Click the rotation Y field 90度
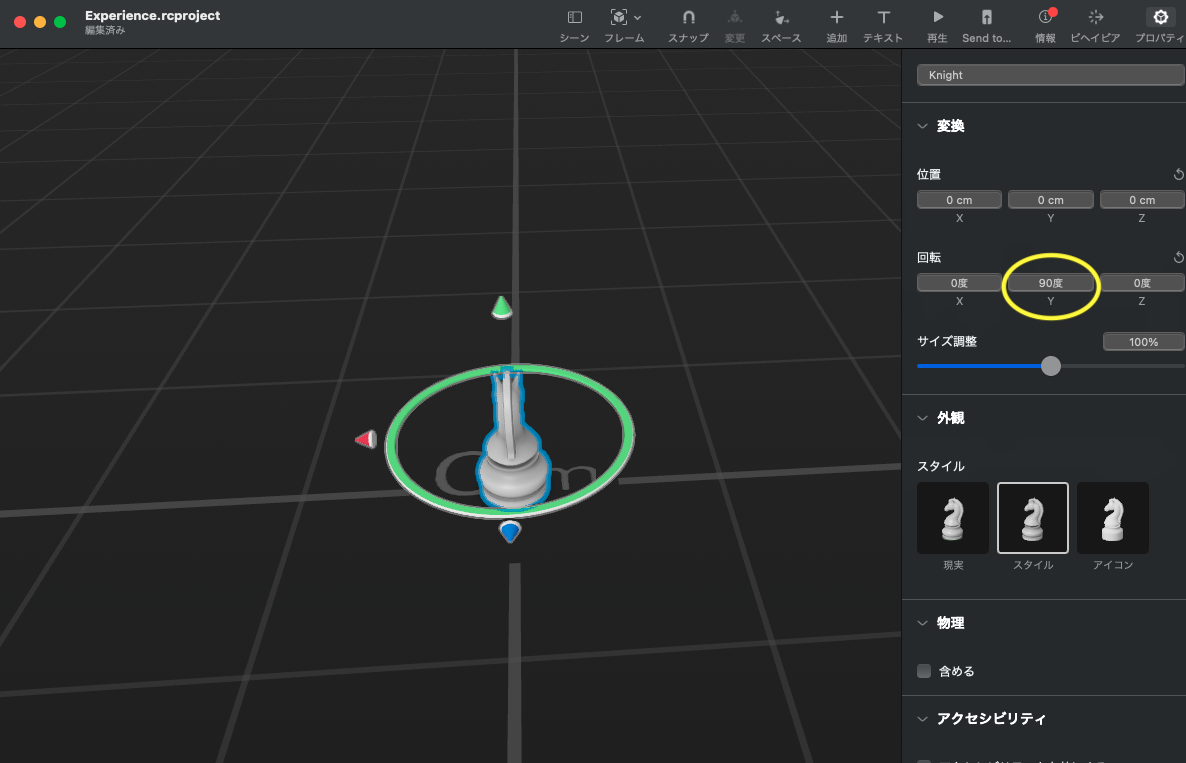The width and height of the screenshot is (1186, 763). pos(1050,283)
